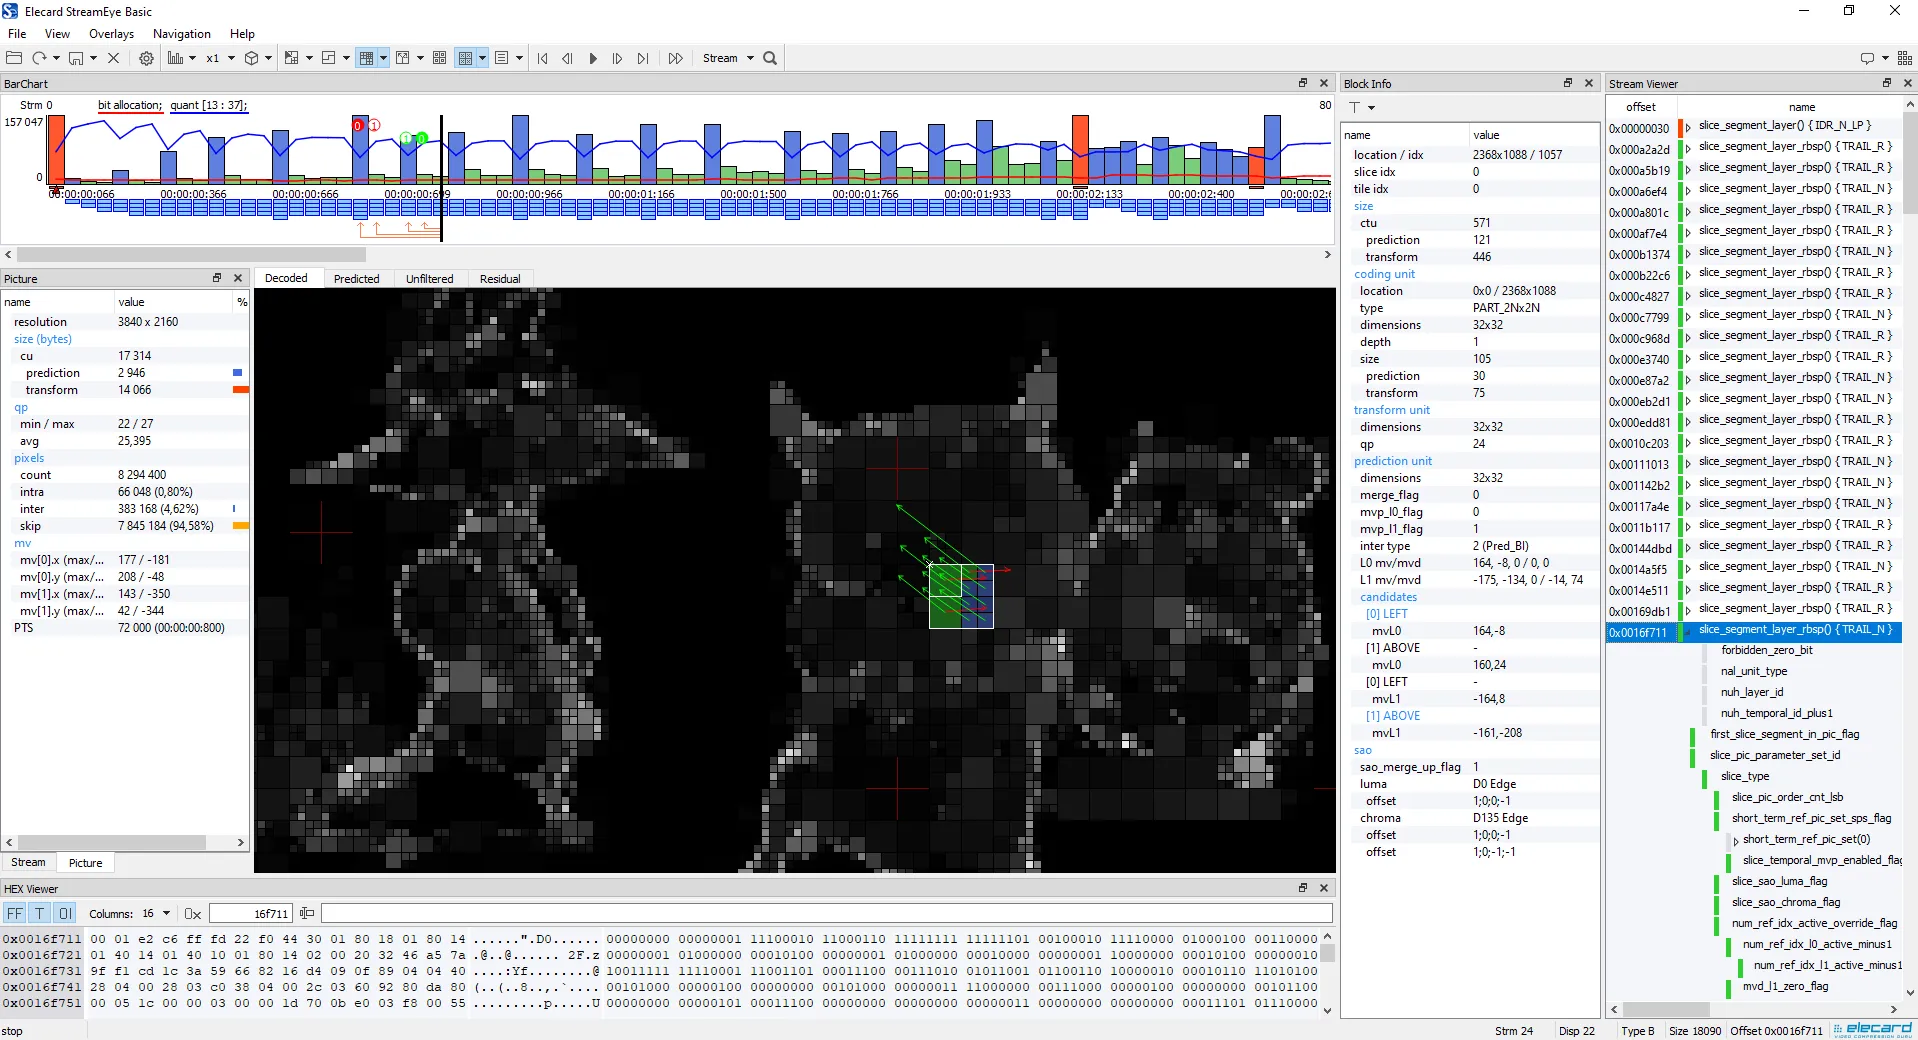The height and width of the screenshot is (1040, 1918).
Task: Expand the short_term_ref_pic_set(0) tree node
Action: pos(1735,840)
